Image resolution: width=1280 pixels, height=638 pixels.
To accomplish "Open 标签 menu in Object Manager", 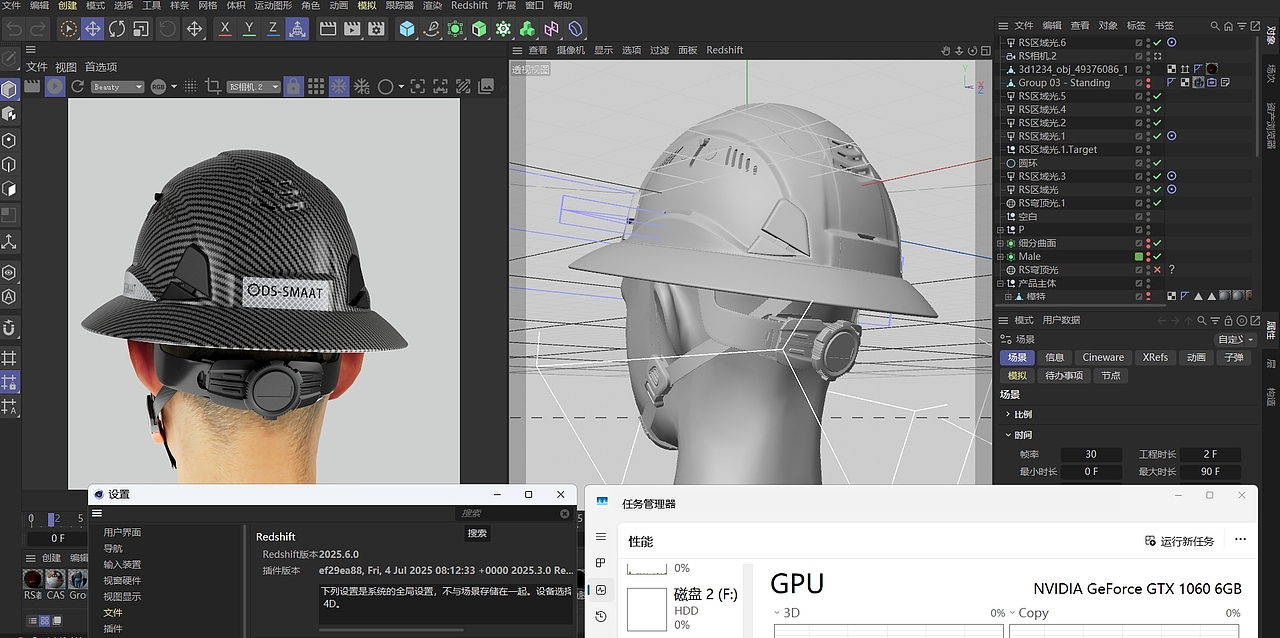I will pos(1136,25).
